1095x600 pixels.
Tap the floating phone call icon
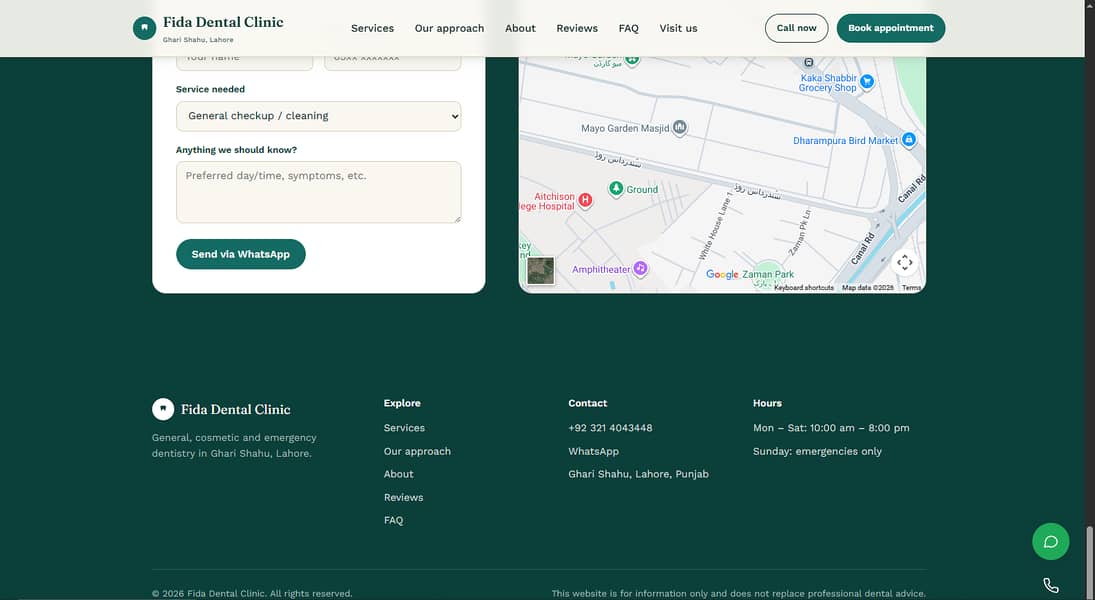pos(1050,585)
